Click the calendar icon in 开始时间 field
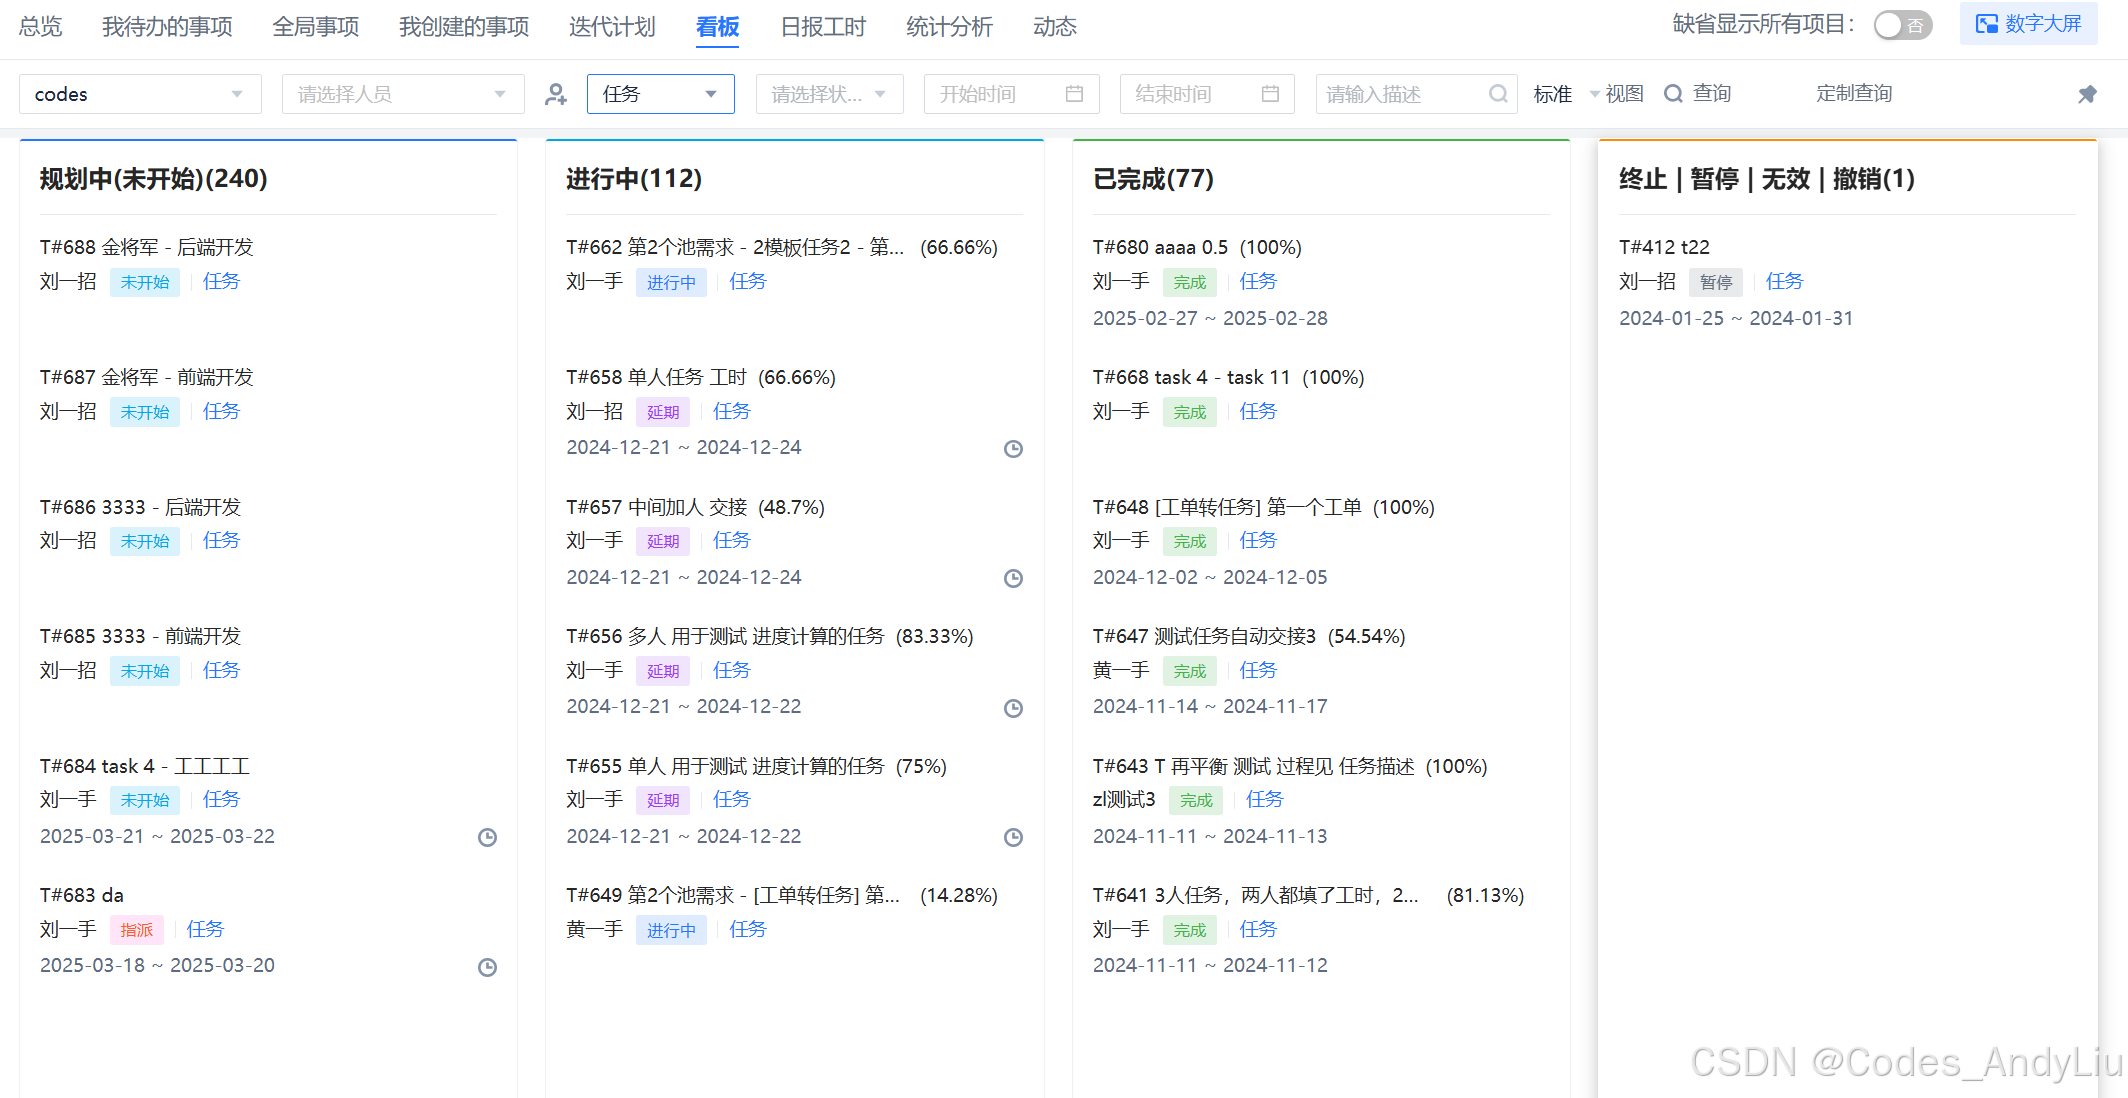The image size is (2128, 1098). [x=1074, y=94]
